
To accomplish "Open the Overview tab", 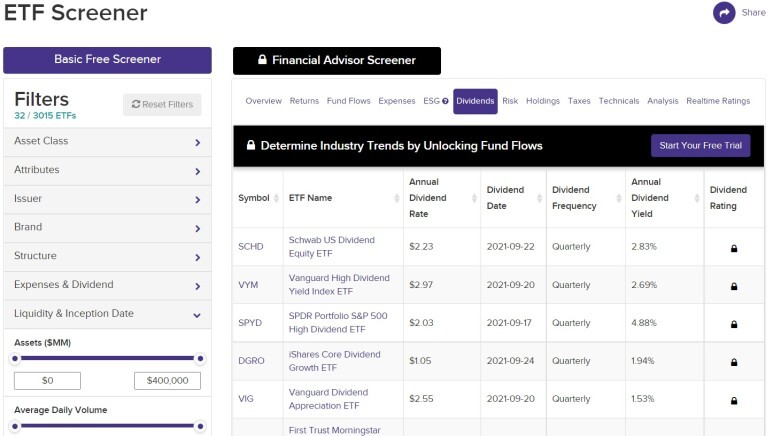I will pyautogui.click(x=263, y=101).
